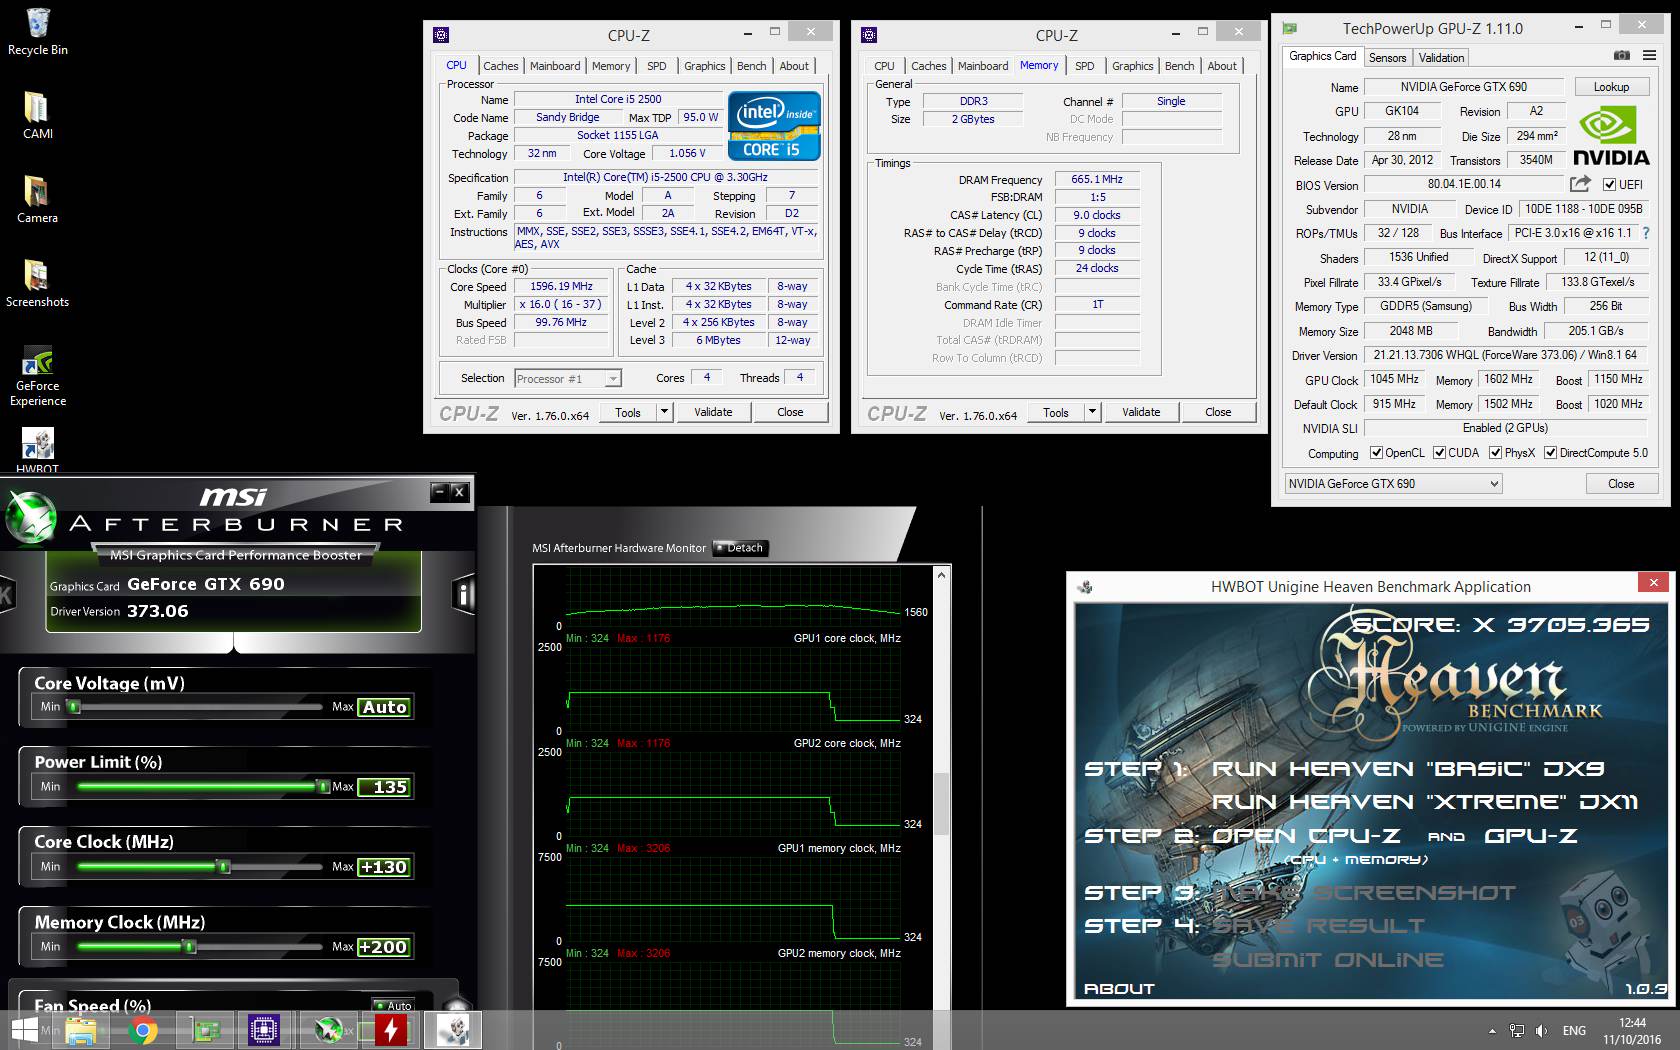
Task: Open Google Chrome from taskbar
Action: 143,1030
